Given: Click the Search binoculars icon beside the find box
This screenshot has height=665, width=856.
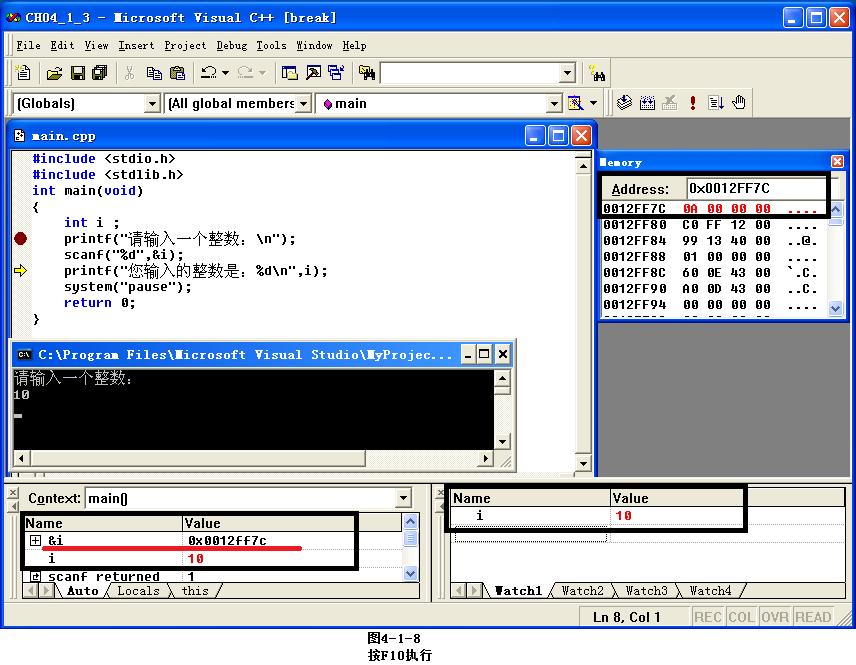Looking at the screenshot, I should click(x=597, y=73).
